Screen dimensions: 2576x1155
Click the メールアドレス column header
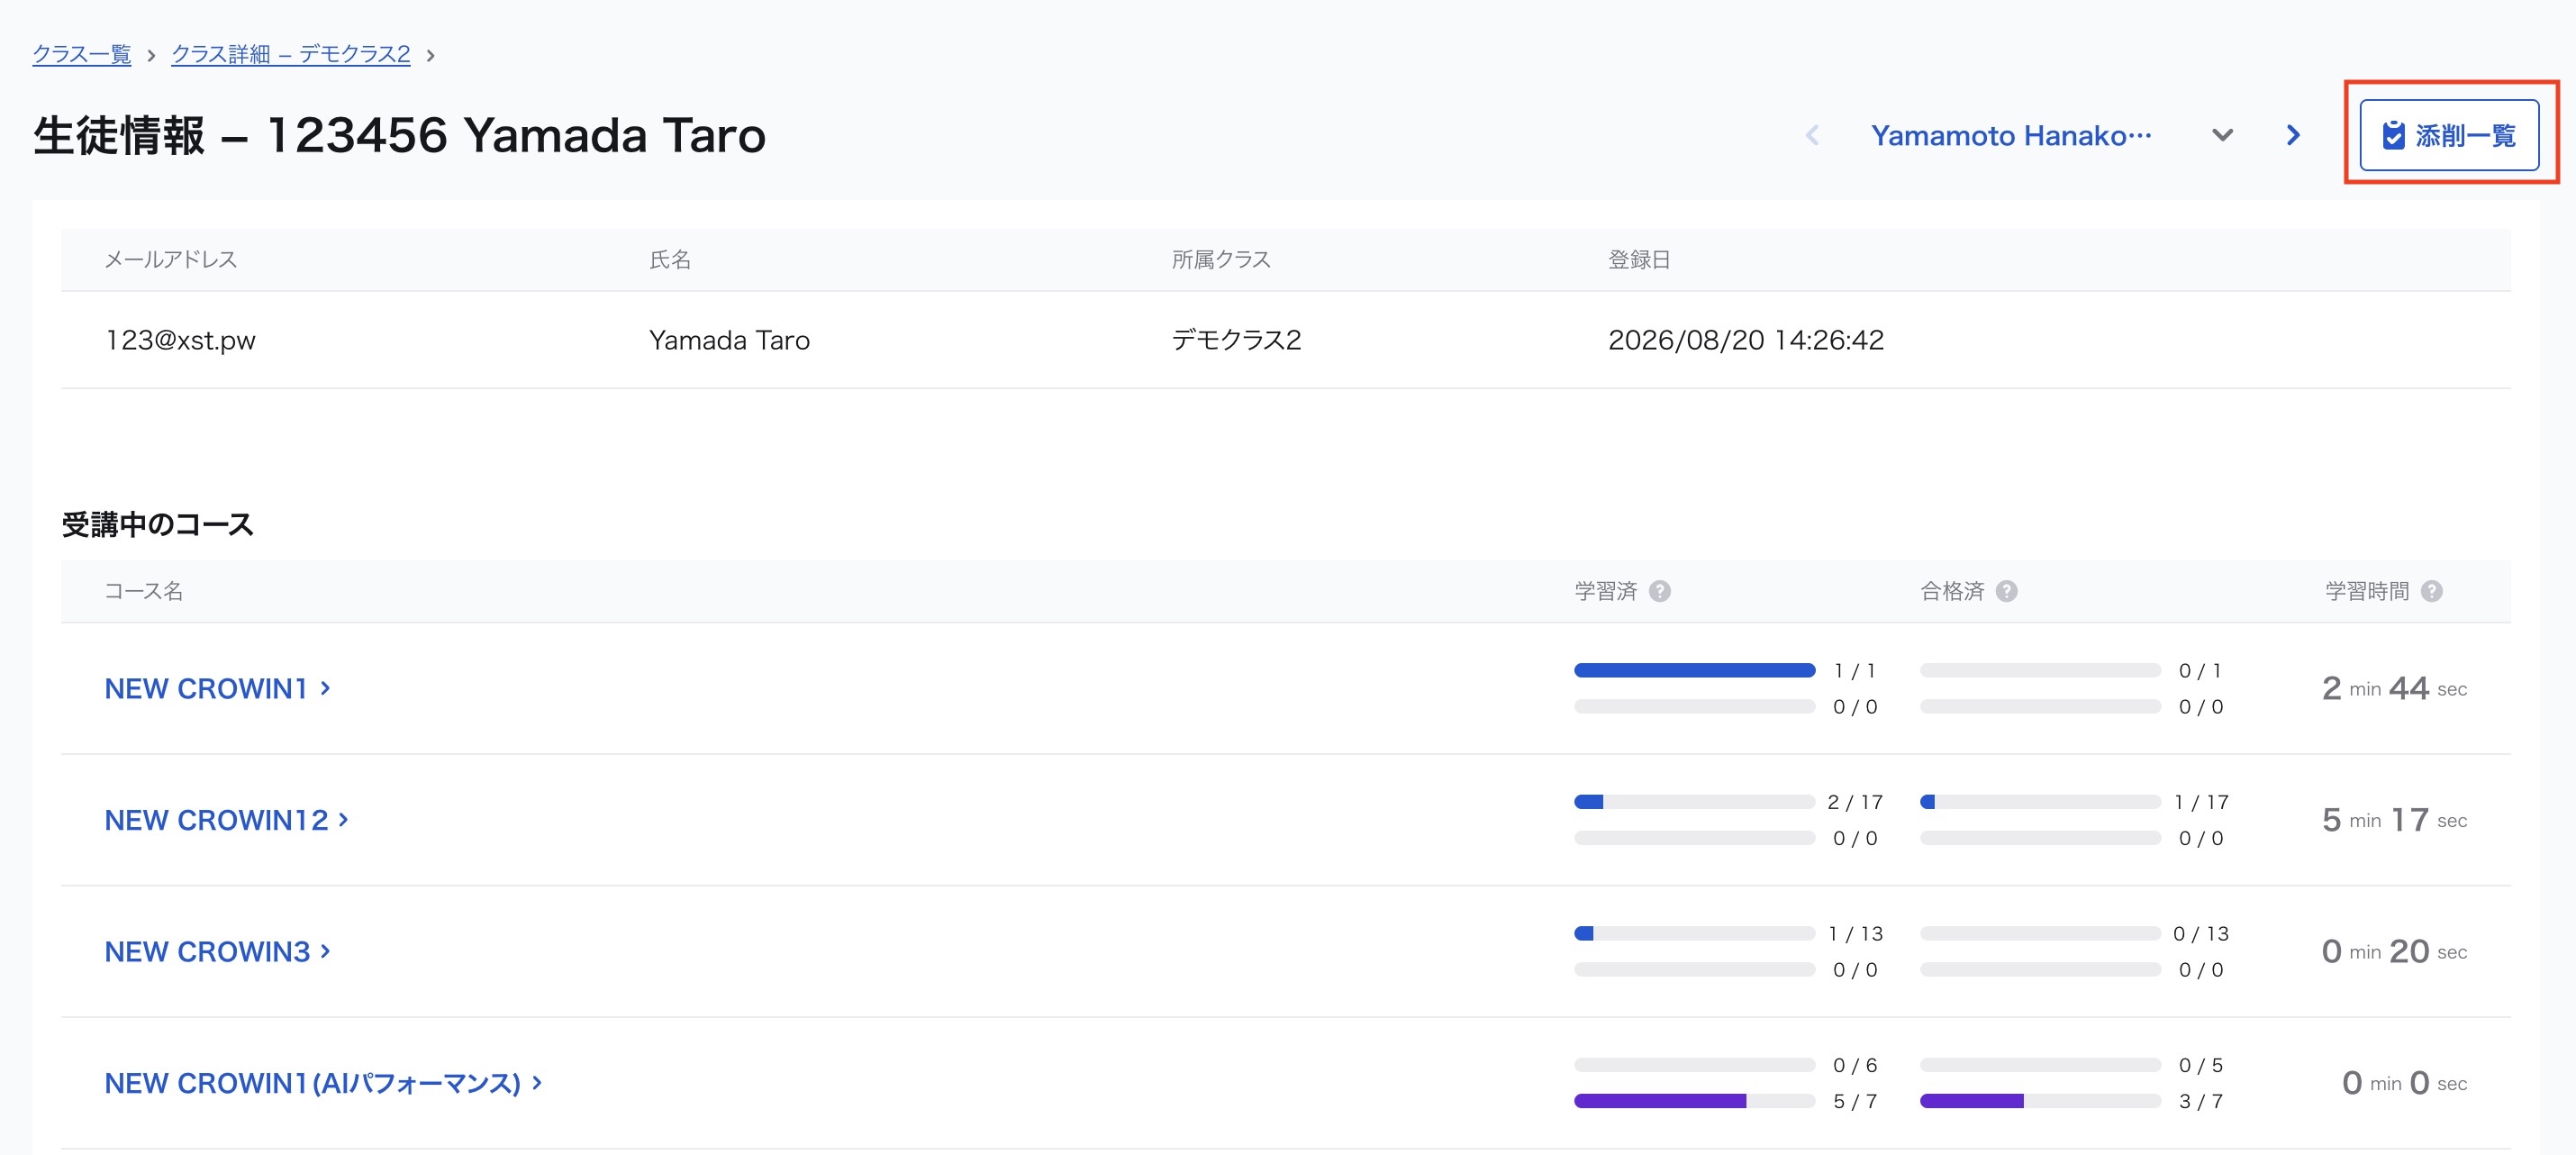click(x=170, y=259)
